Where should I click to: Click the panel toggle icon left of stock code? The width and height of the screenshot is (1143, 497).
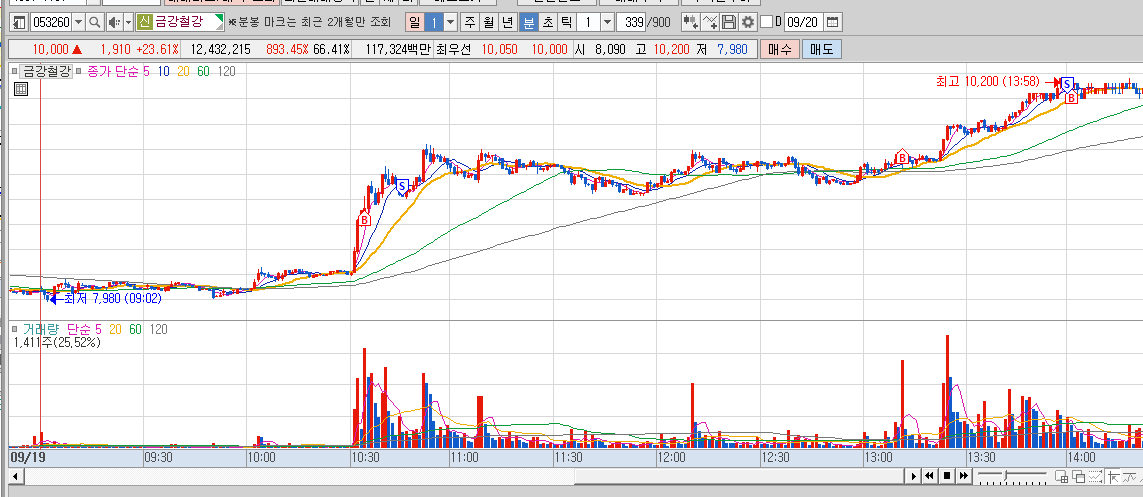pos(20,23)
